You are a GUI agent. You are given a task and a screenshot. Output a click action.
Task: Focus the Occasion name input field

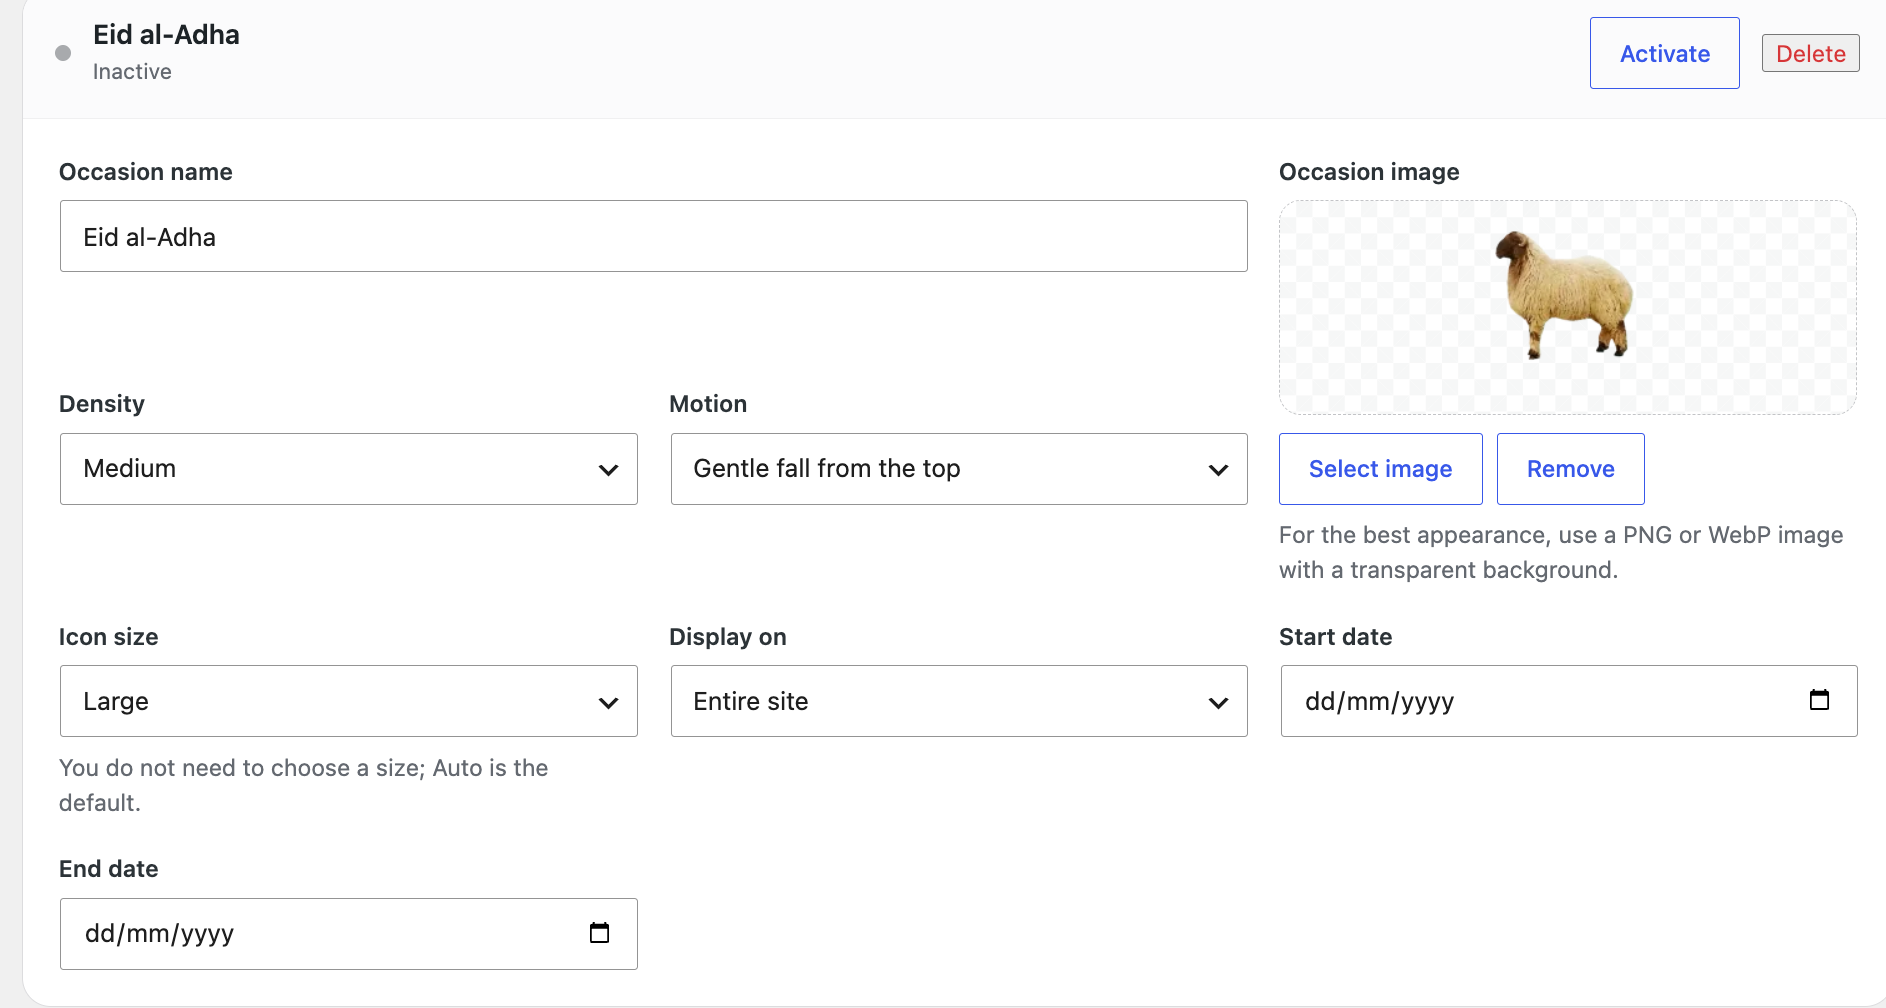tap(654, 236)
